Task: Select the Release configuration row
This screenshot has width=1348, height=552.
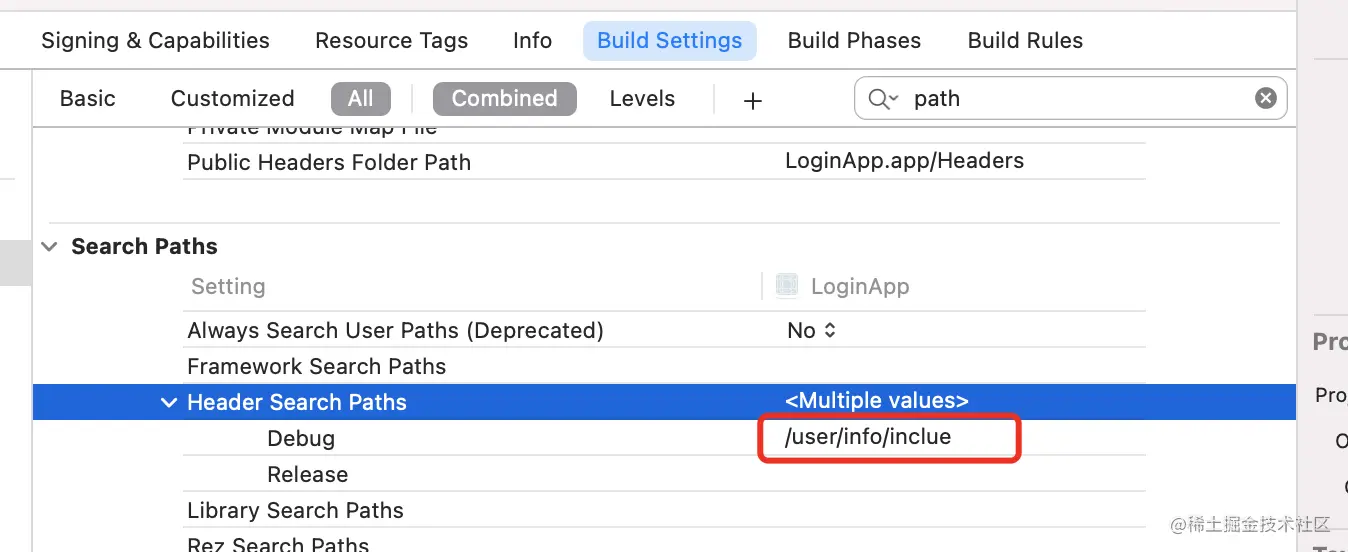Action: [x=307, y=474]
